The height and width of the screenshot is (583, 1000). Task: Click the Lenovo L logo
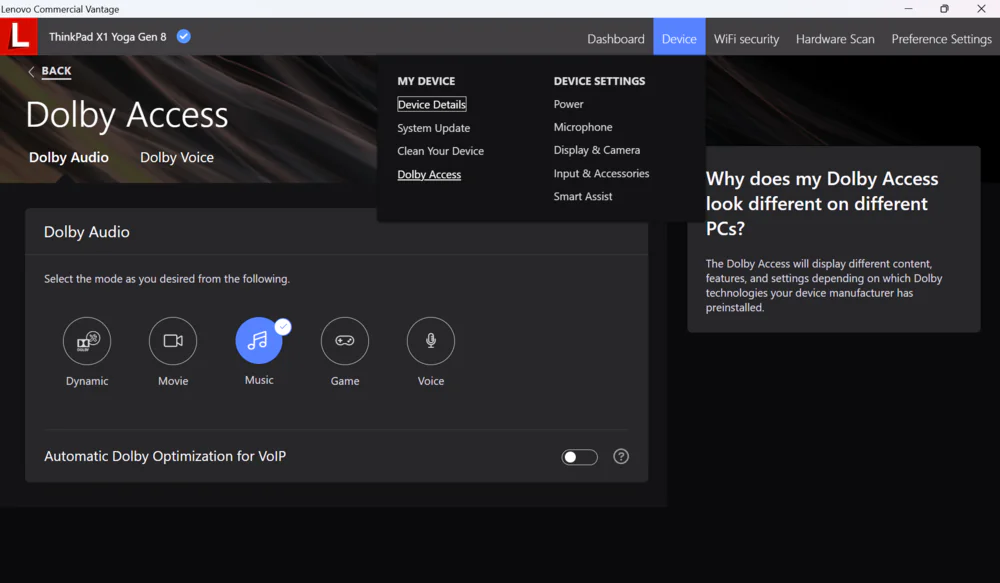18,36
